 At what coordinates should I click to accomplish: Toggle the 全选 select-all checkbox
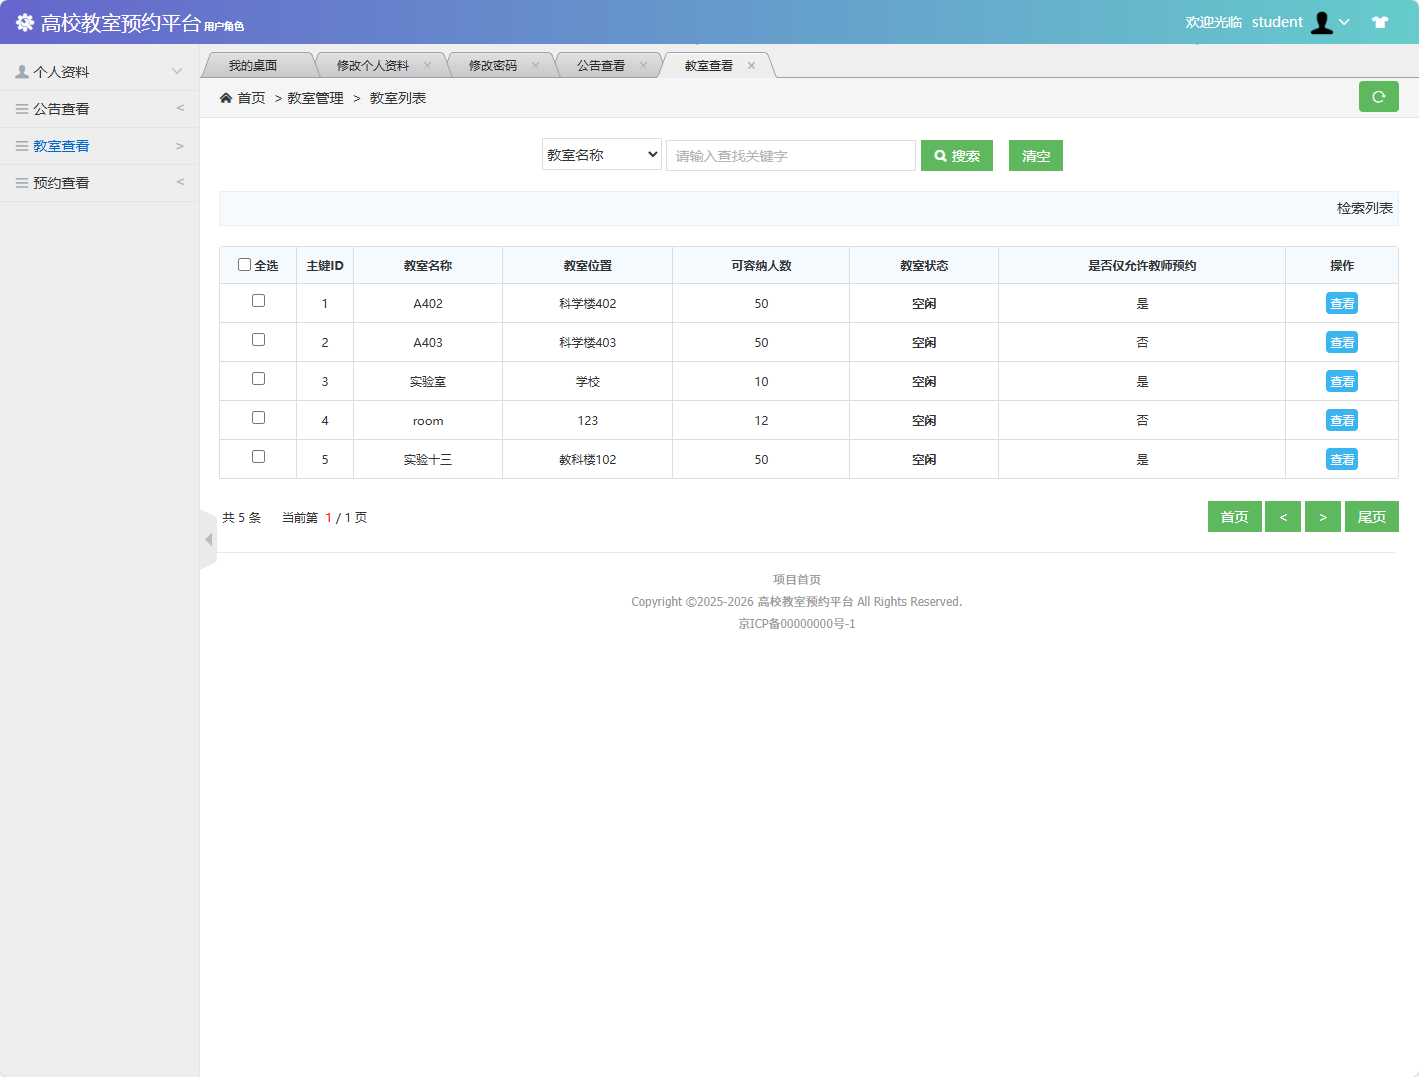tap(244, 265)
